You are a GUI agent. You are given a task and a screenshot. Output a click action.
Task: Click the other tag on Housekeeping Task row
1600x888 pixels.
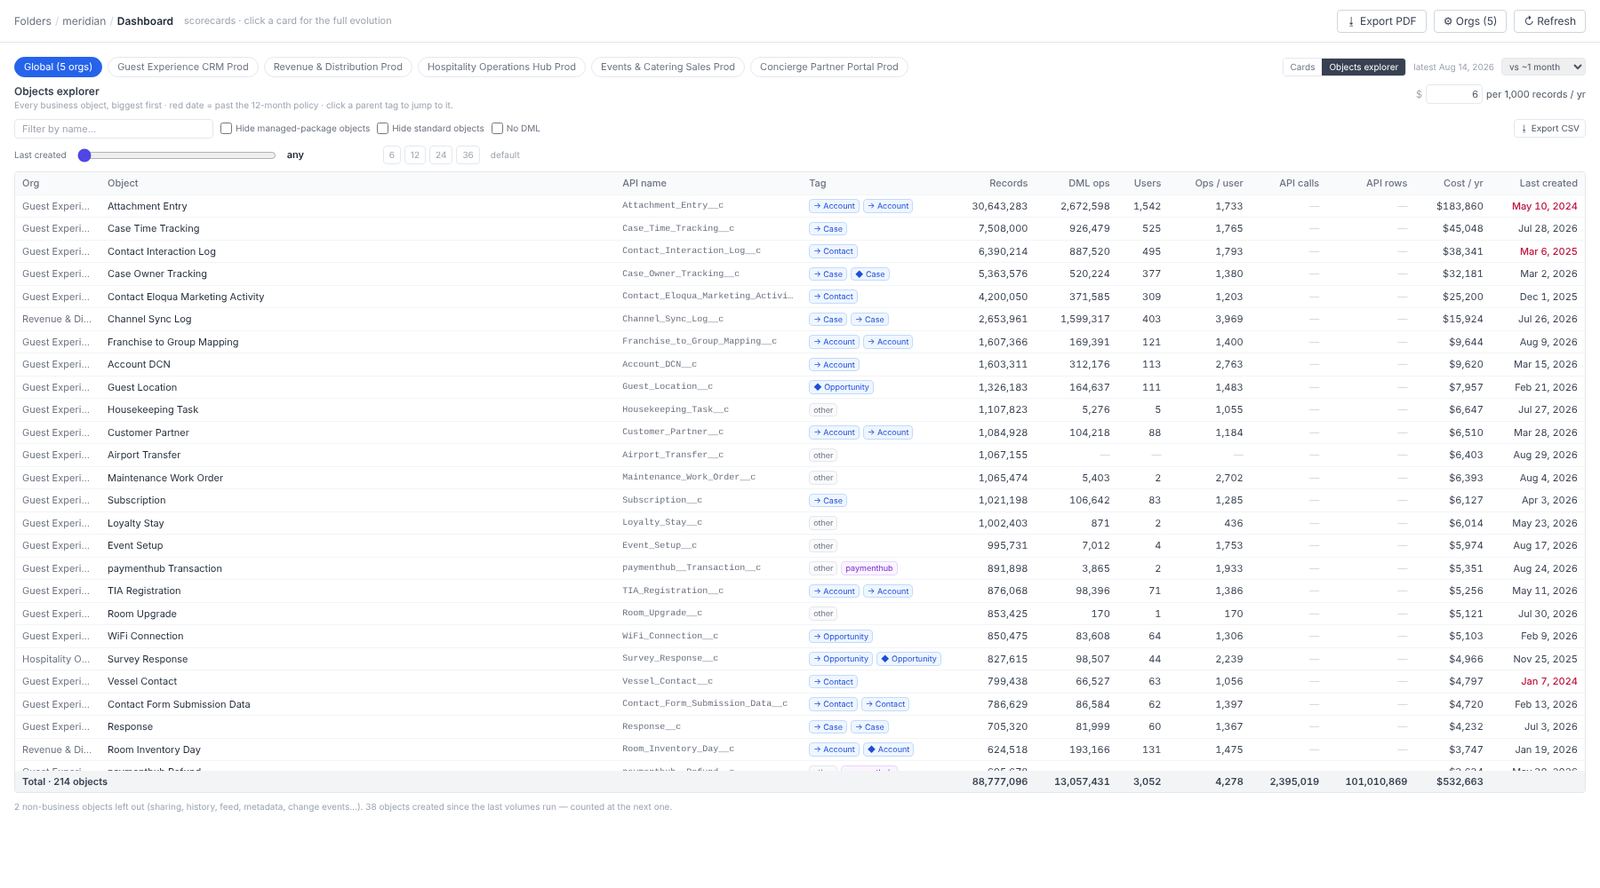823,410
